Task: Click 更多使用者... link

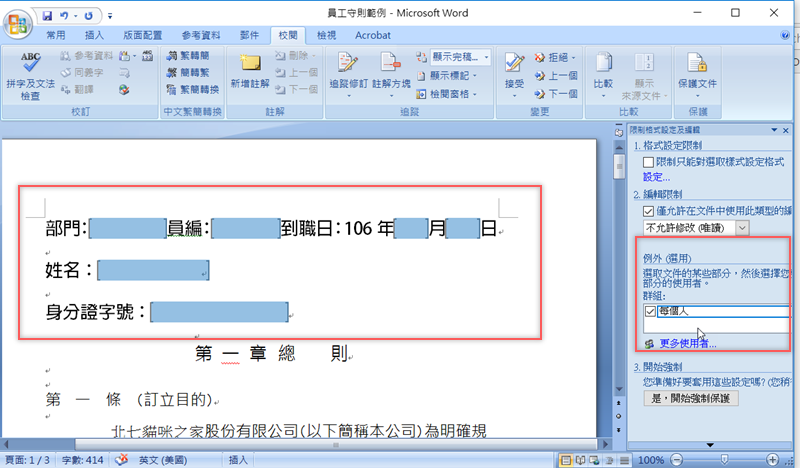Action: tap(688, 344)
